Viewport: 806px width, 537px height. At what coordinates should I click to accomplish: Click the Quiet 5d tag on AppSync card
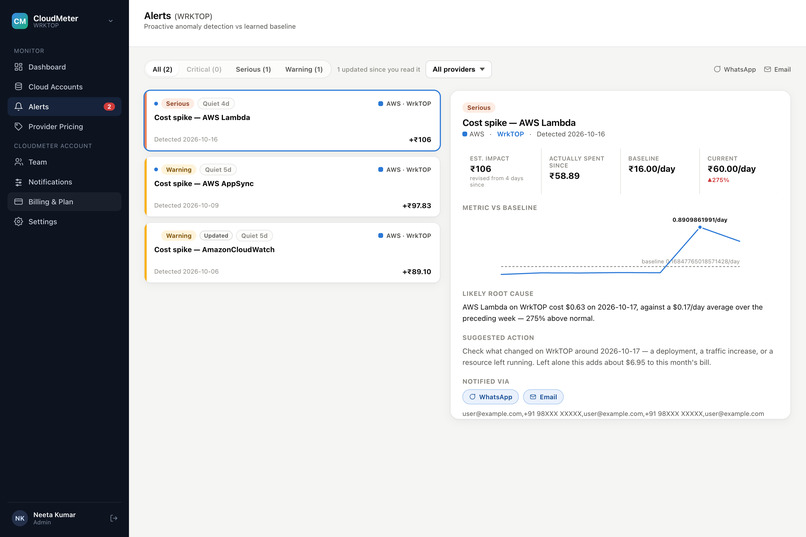coord(218,170)
